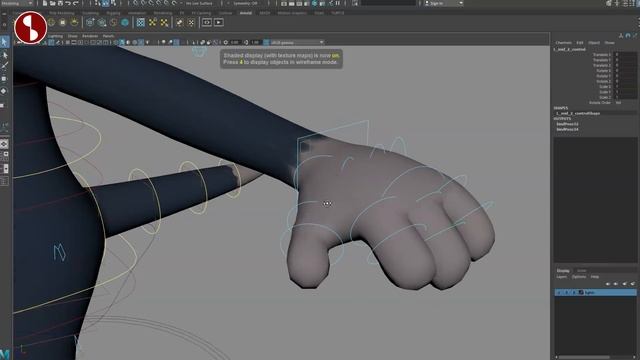Switch to the Motion Graphics shelf tab
This screenshot has width=640, height=360.
pyautogui.click(x=292, y=13)
